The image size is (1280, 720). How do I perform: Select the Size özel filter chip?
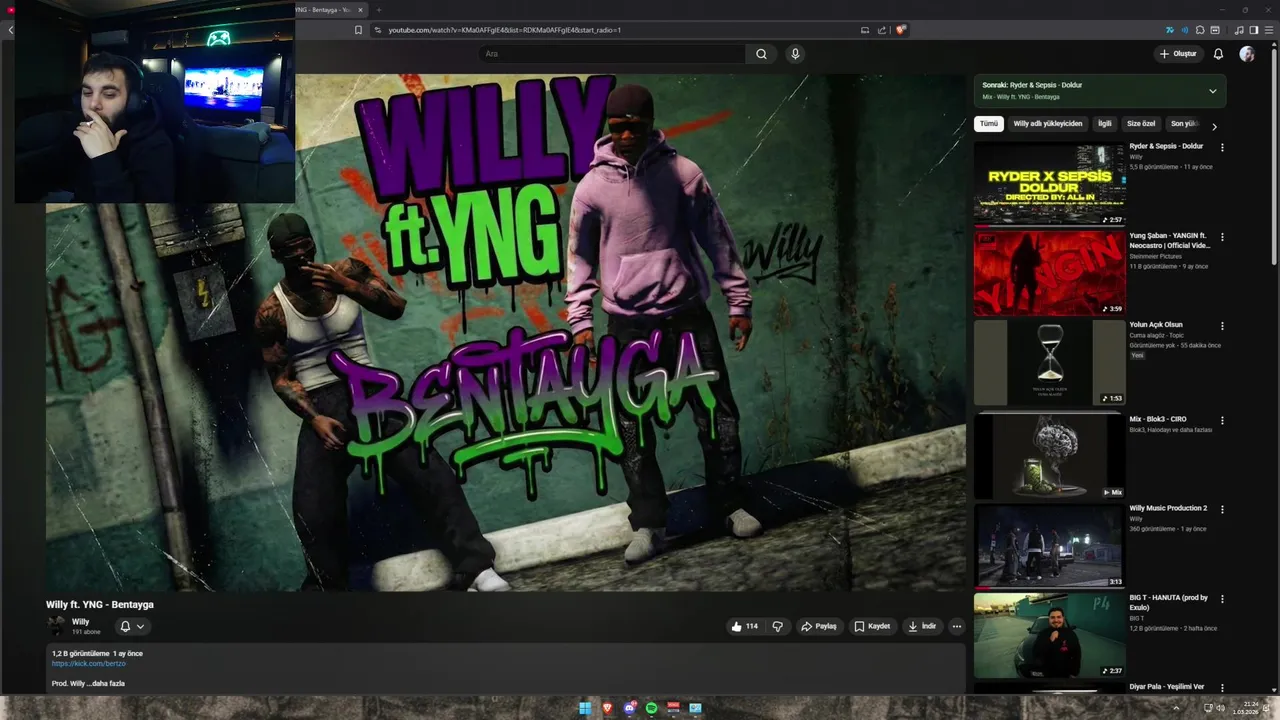tap(1141, 124)
